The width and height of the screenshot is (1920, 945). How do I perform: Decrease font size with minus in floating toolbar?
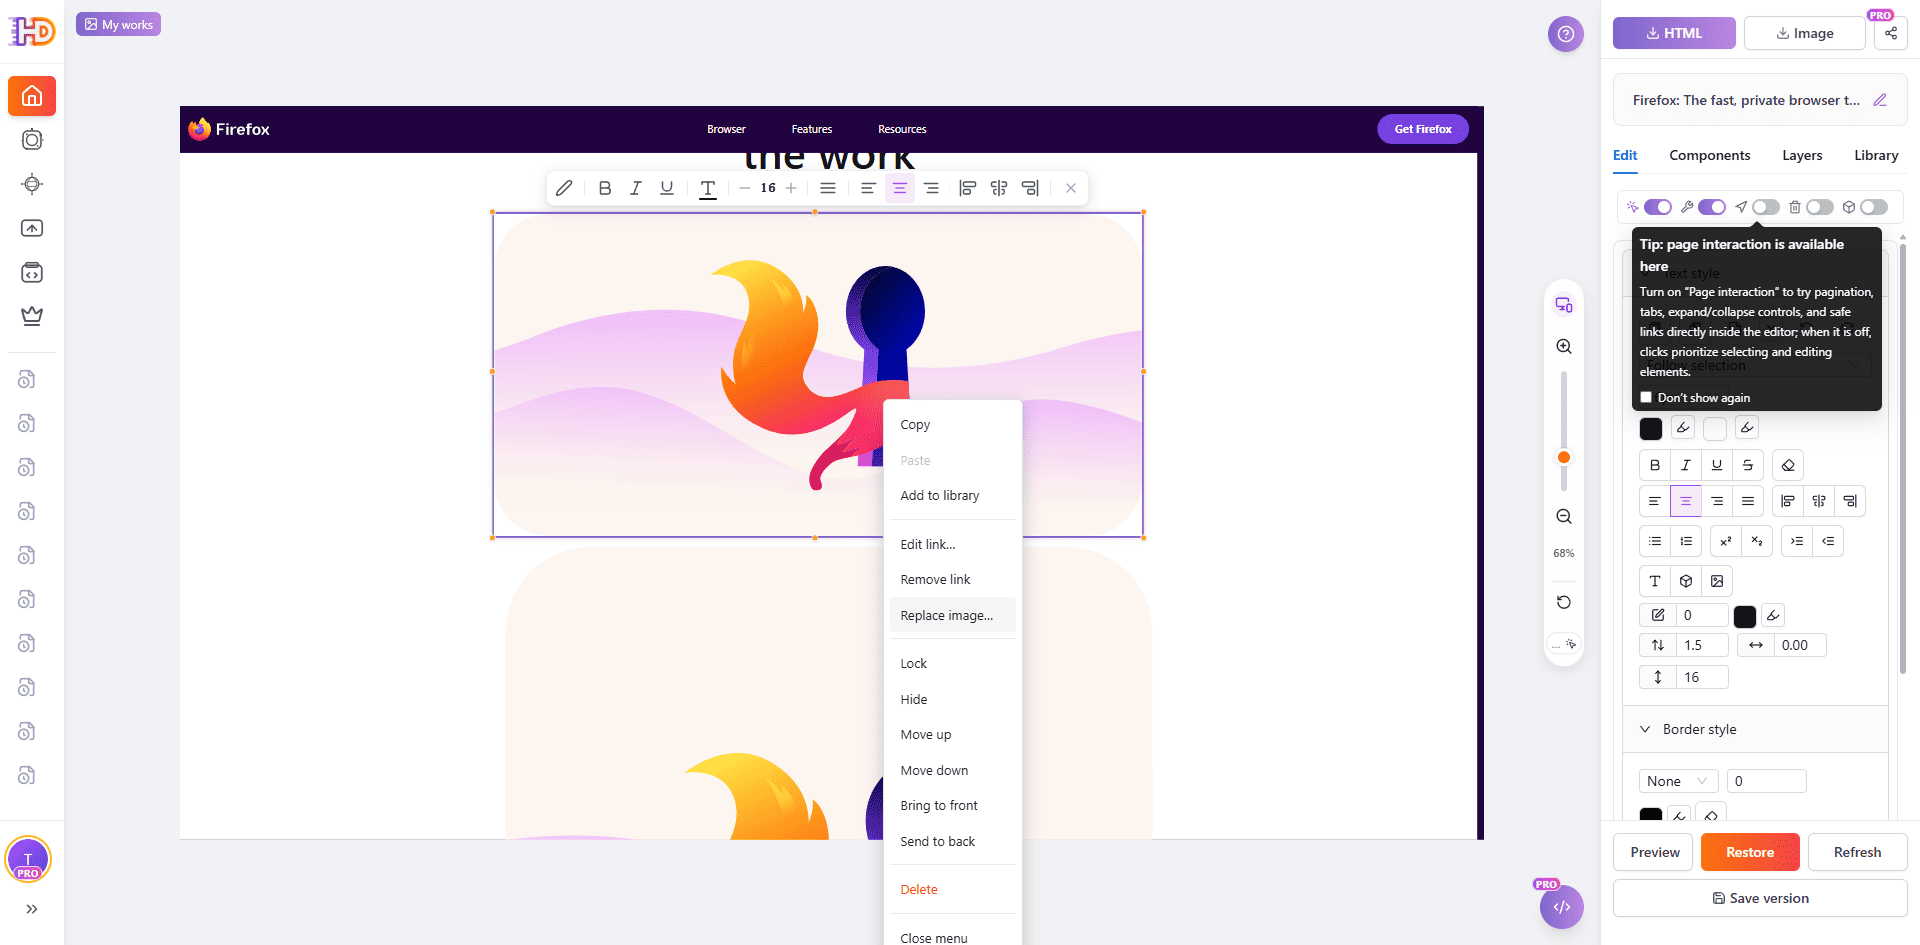(745, 188)
